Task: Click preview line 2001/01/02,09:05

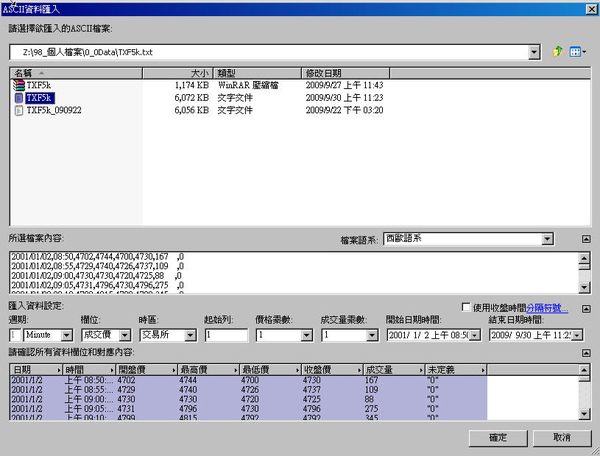Action: point(98,285)
